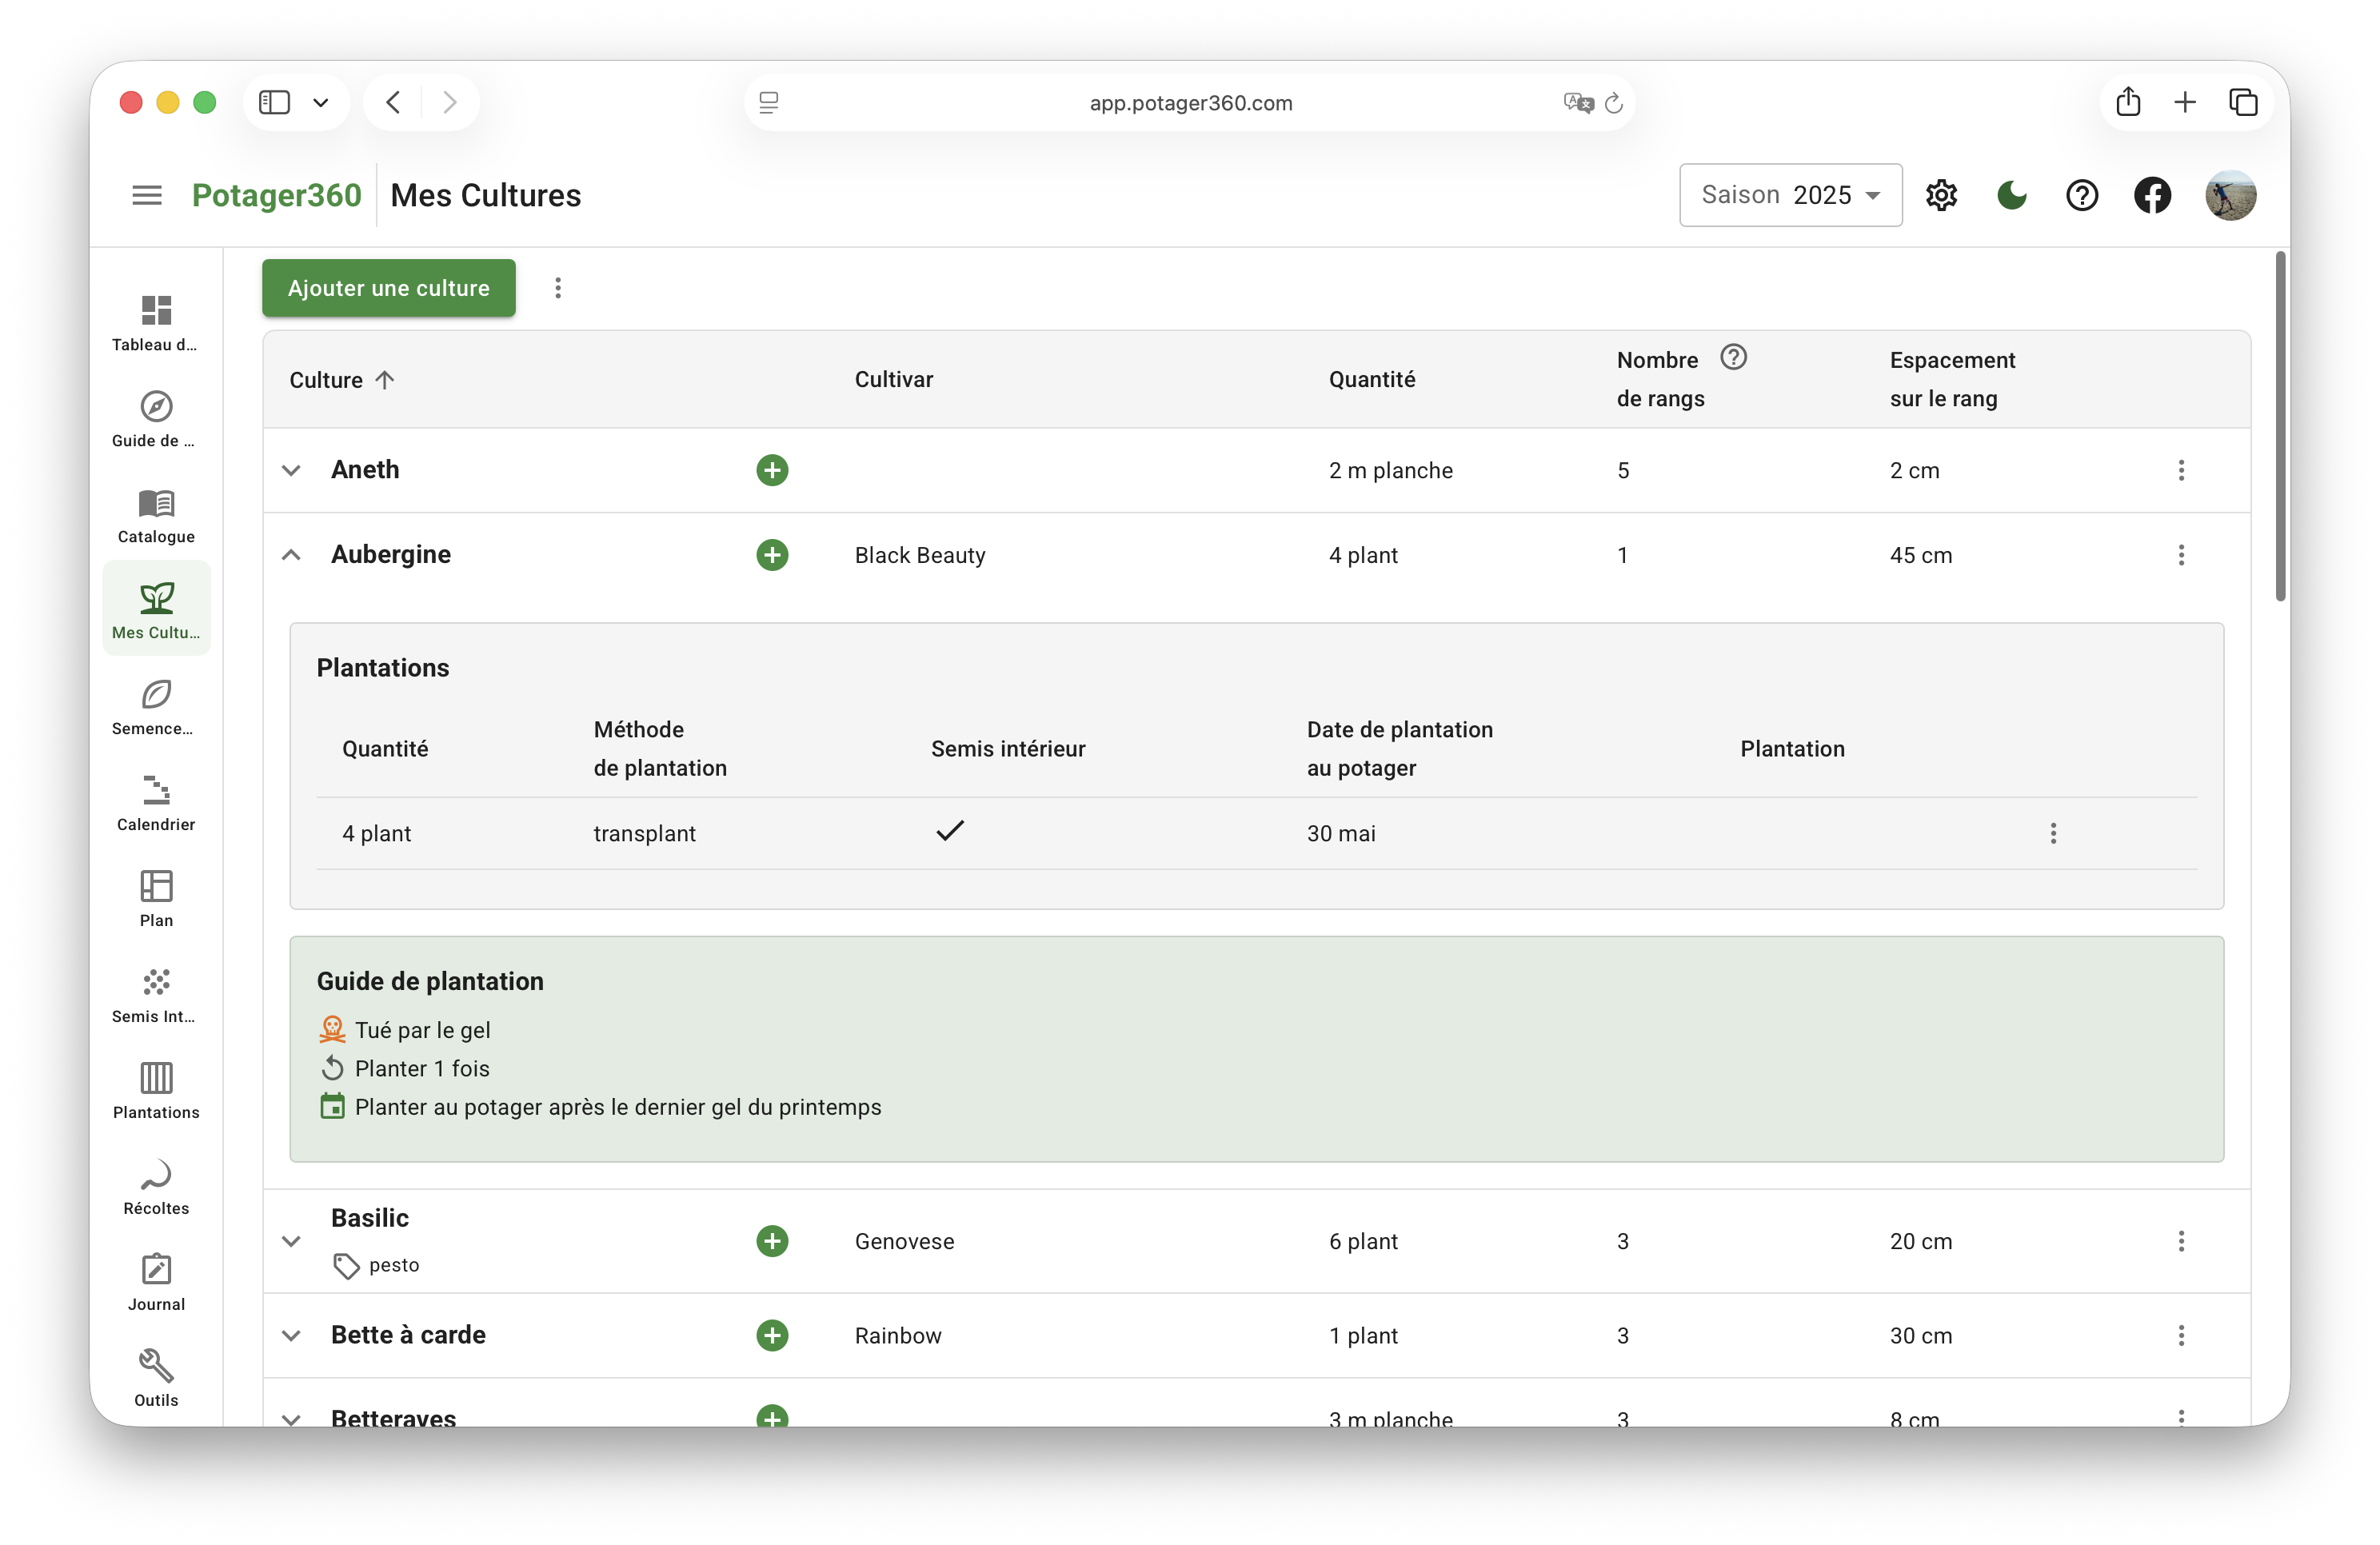
Task: Toggle Culture column sort arrow
Action: click(x=385, y=380)
